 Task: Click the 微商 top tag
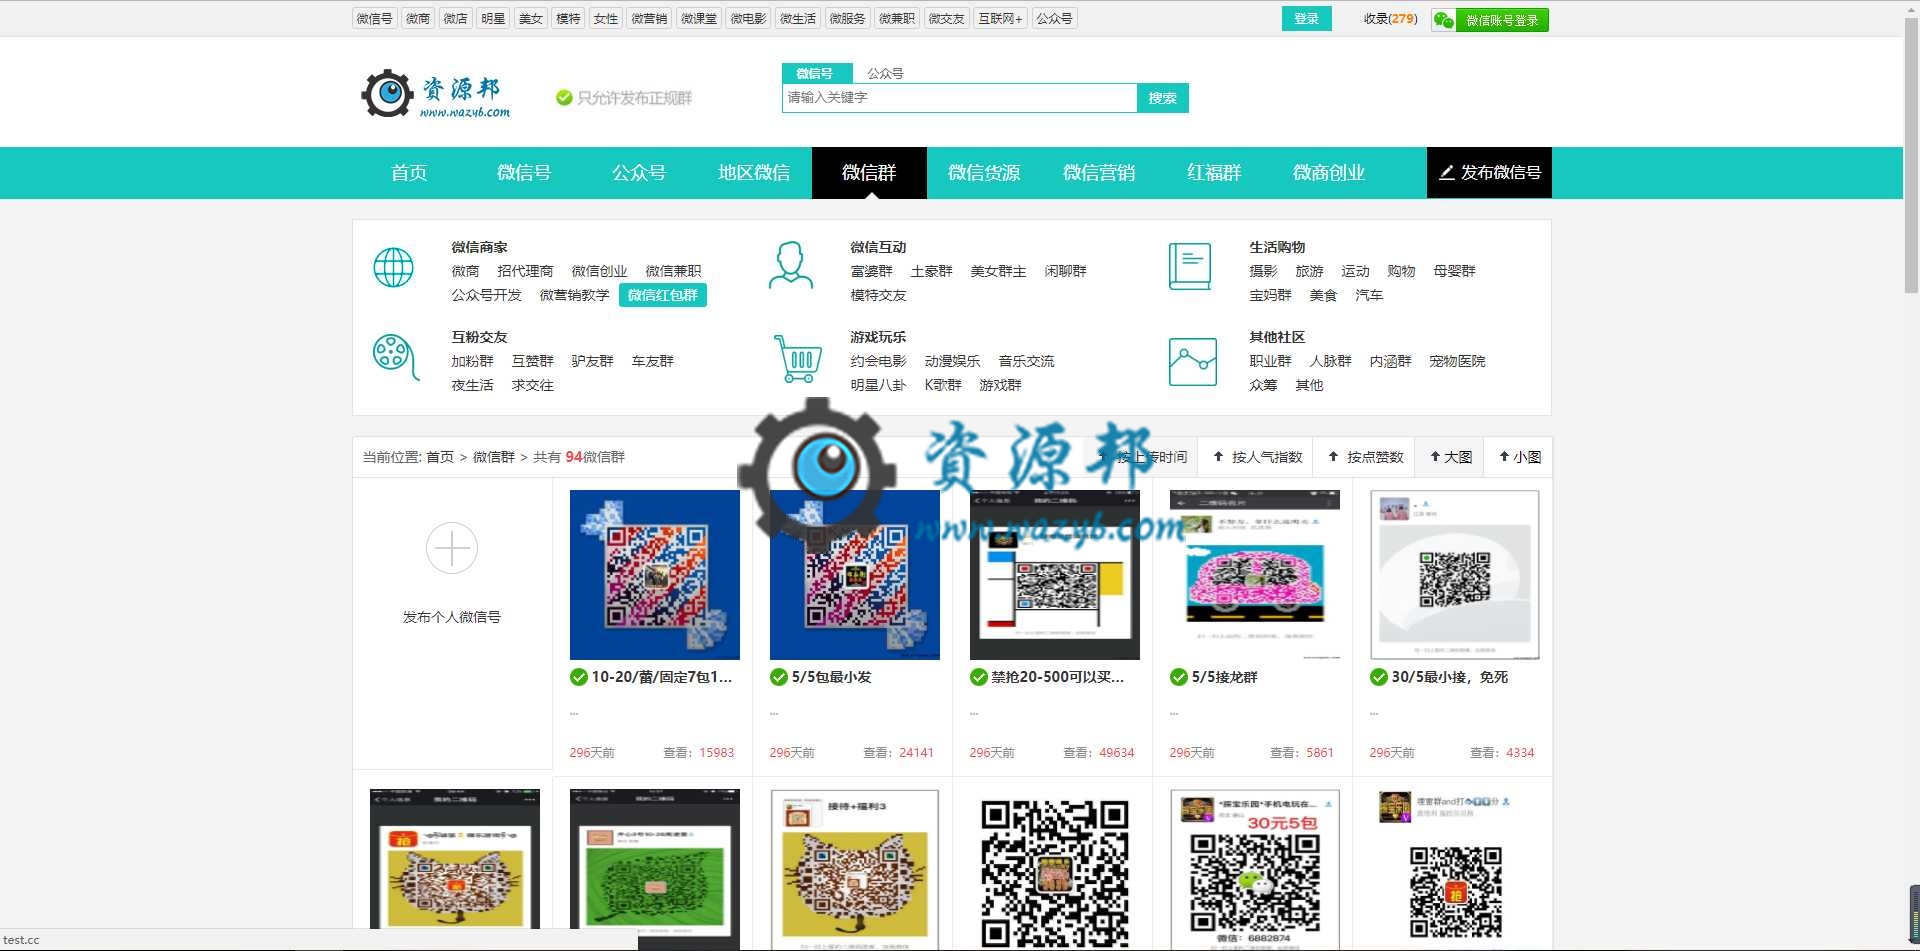(x=418, y=18)
